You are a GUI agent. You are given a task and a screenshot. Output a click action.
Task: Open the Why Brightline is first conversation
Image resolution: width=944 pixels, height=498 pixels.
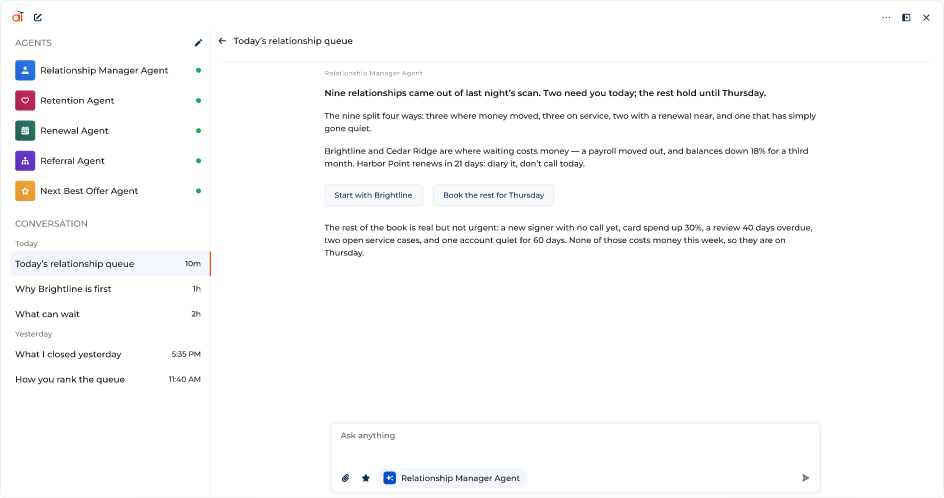pos(108,289)
